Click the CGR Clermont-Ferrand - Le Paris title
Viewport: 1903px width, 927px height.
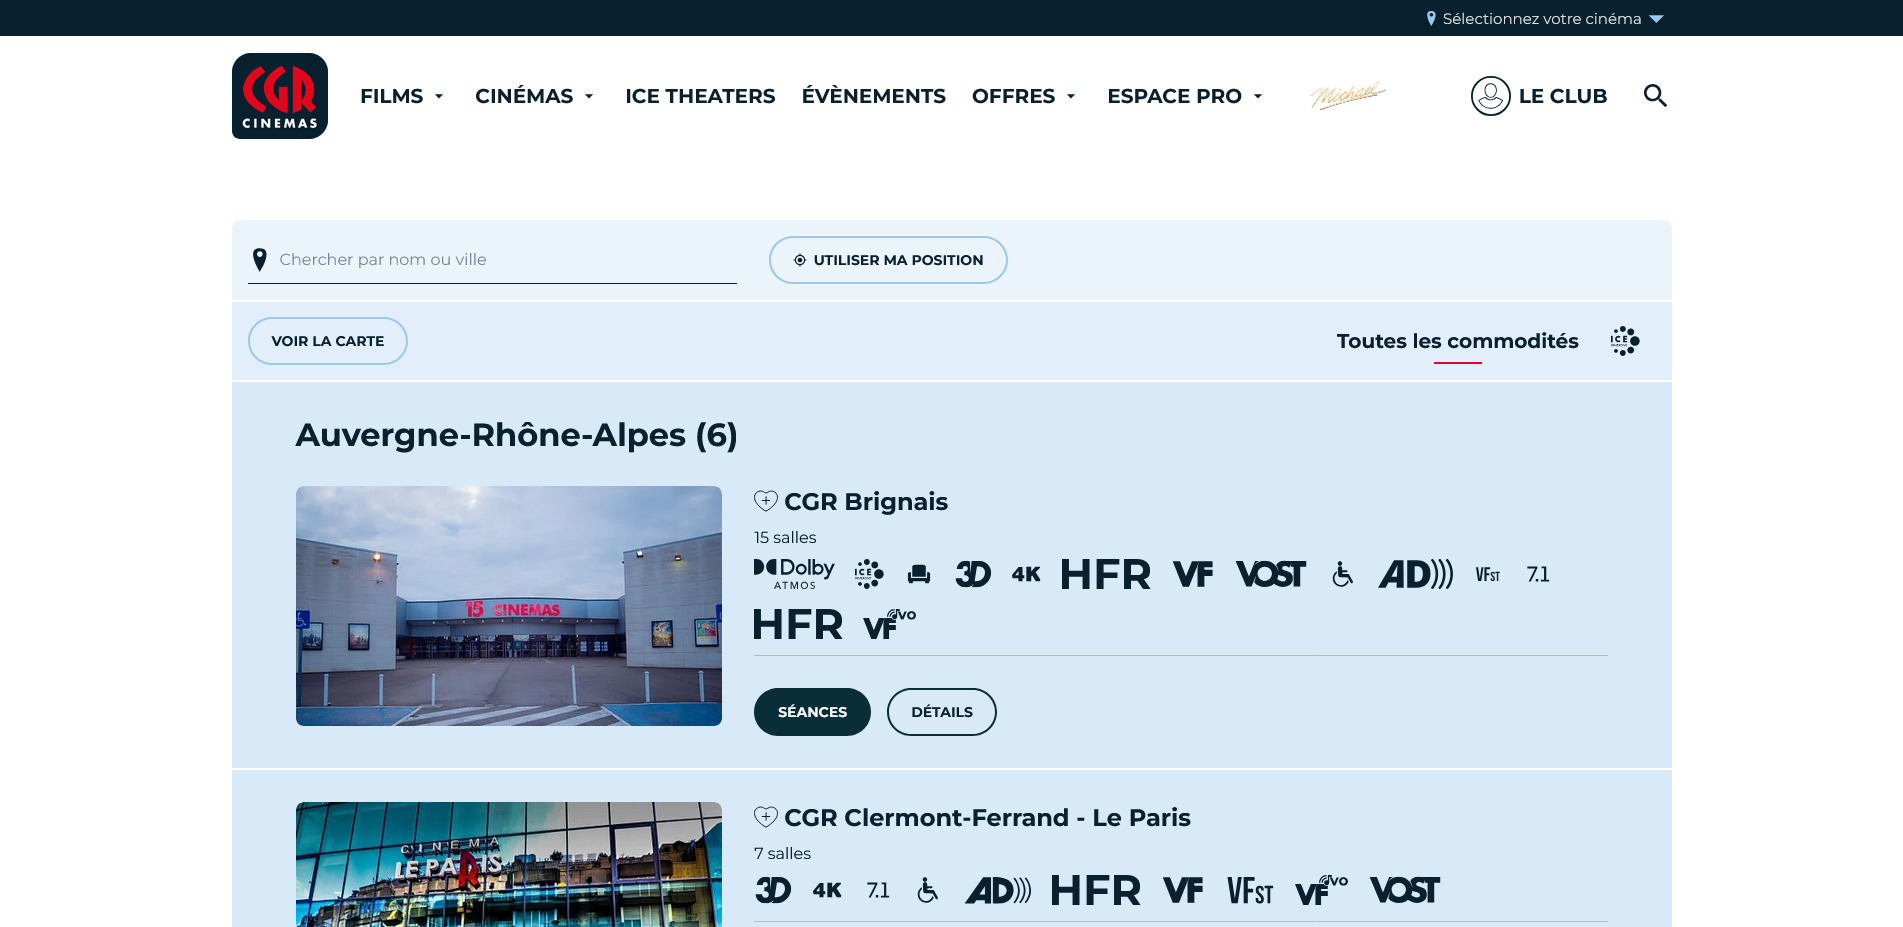987,817
